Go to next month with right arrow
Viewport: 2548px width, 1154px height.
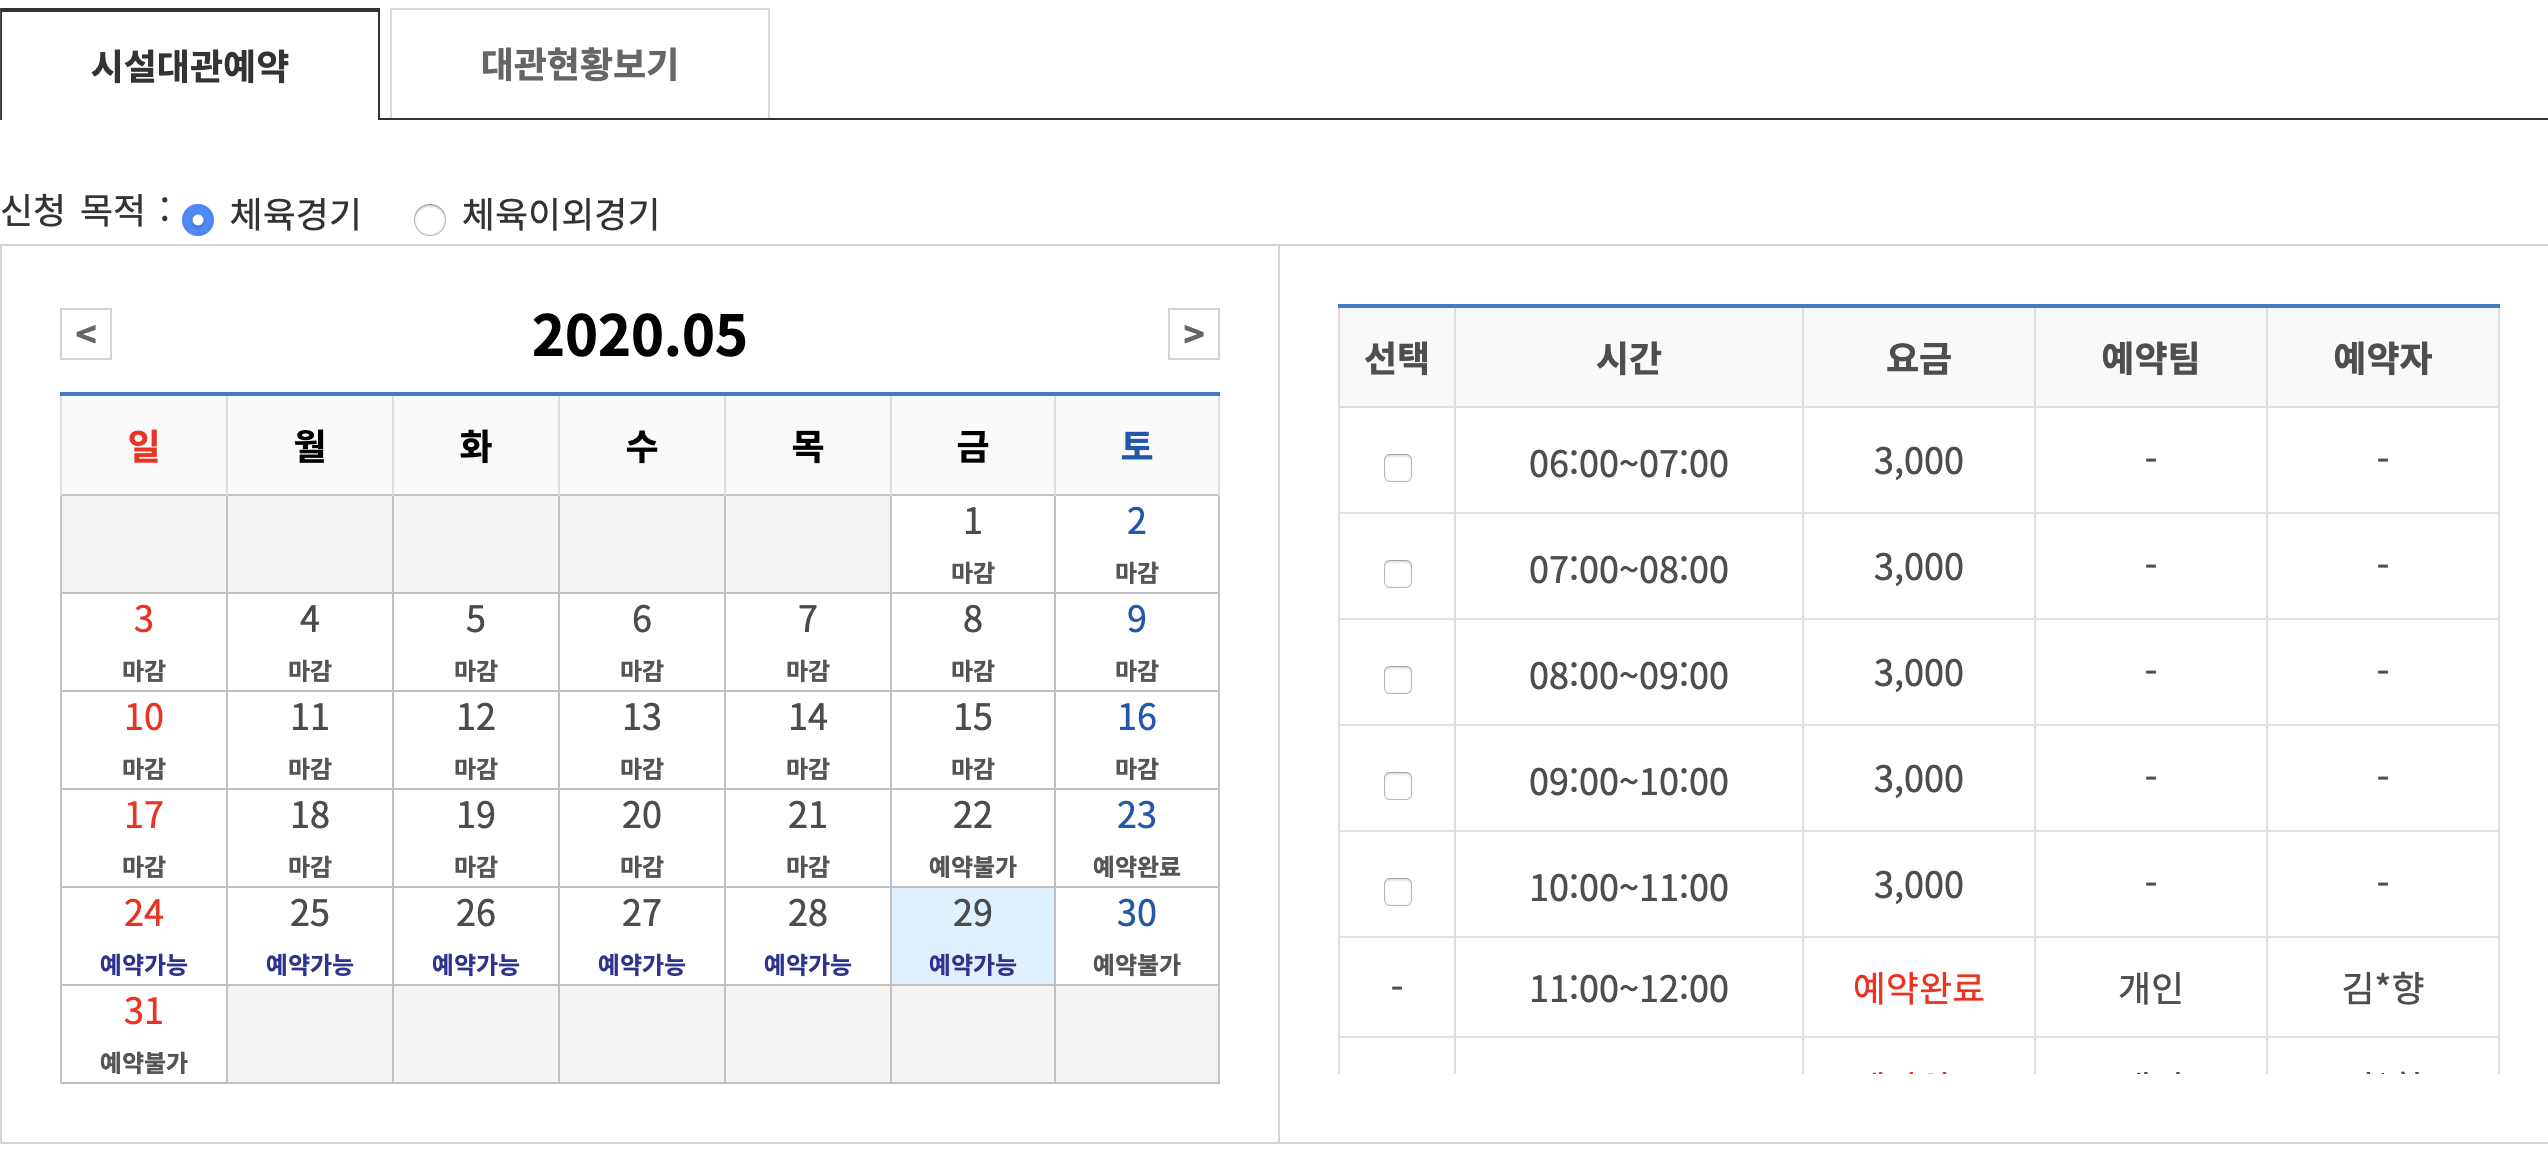pos(1193,334)
